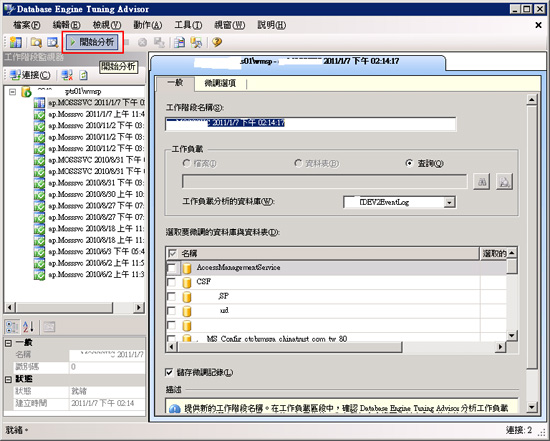Select session sp.Mossvc 2010/6/2 上午 11:5

pos(96,263)
